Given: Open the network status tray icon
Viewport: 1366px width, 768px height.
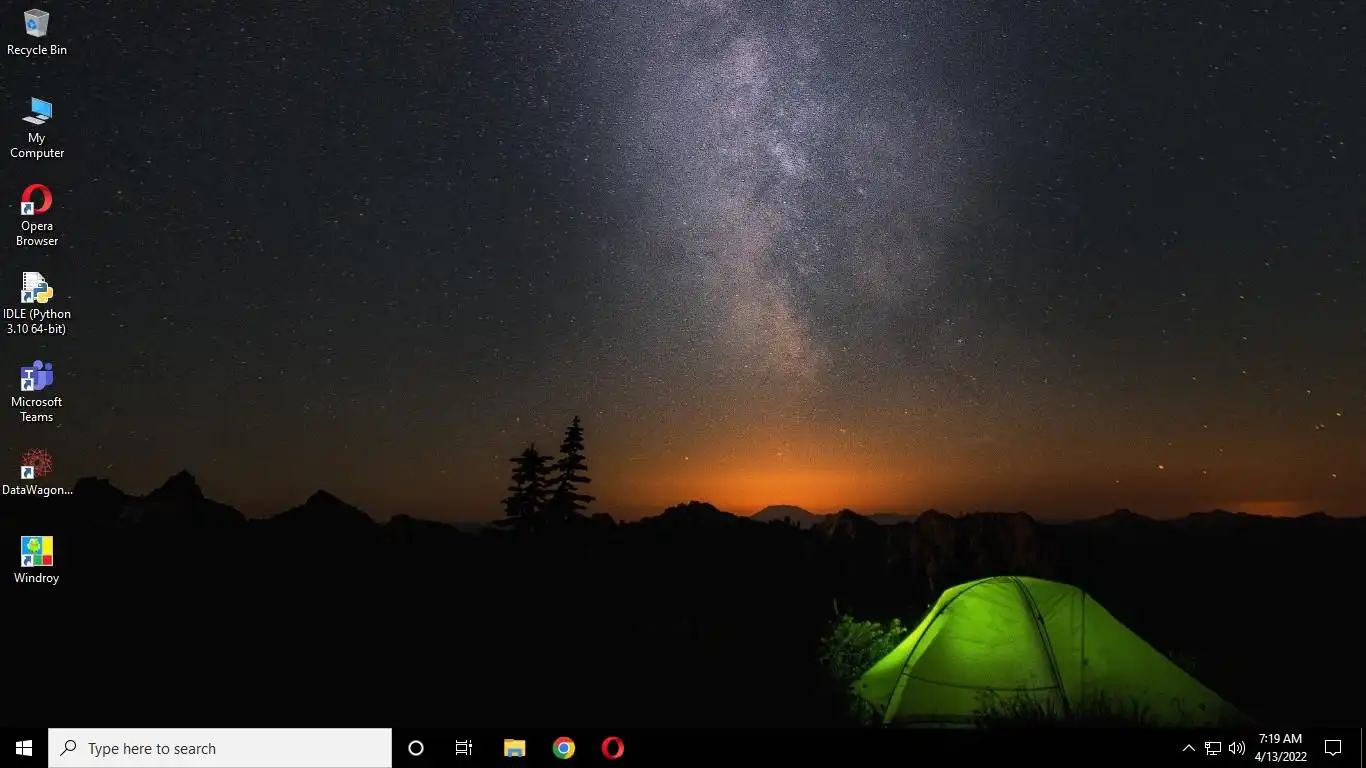Looking at the screenshot, I should point(1213,748).
